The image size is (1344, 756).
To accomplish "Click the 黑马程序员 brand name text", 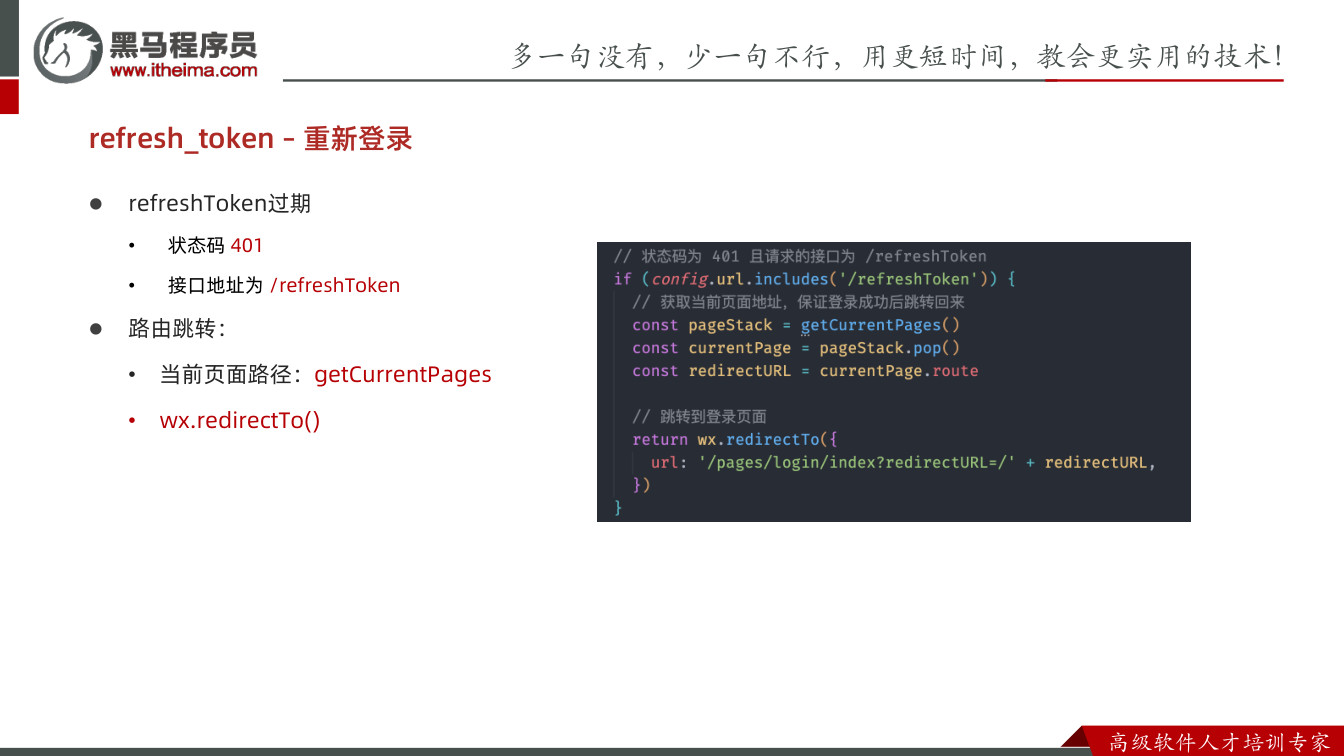I will [x=184, y=44].
